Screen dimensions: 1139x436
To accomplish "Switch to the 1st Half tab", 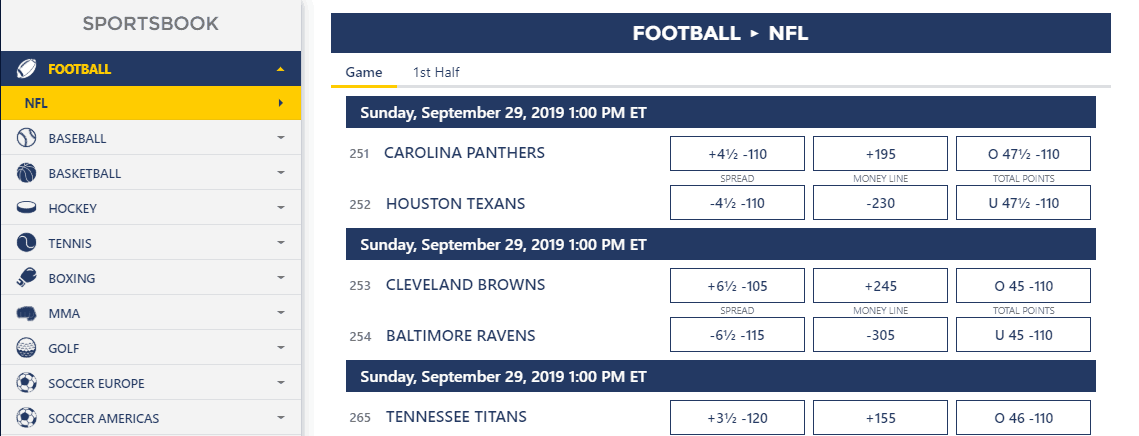I will (x=436, y=72).
